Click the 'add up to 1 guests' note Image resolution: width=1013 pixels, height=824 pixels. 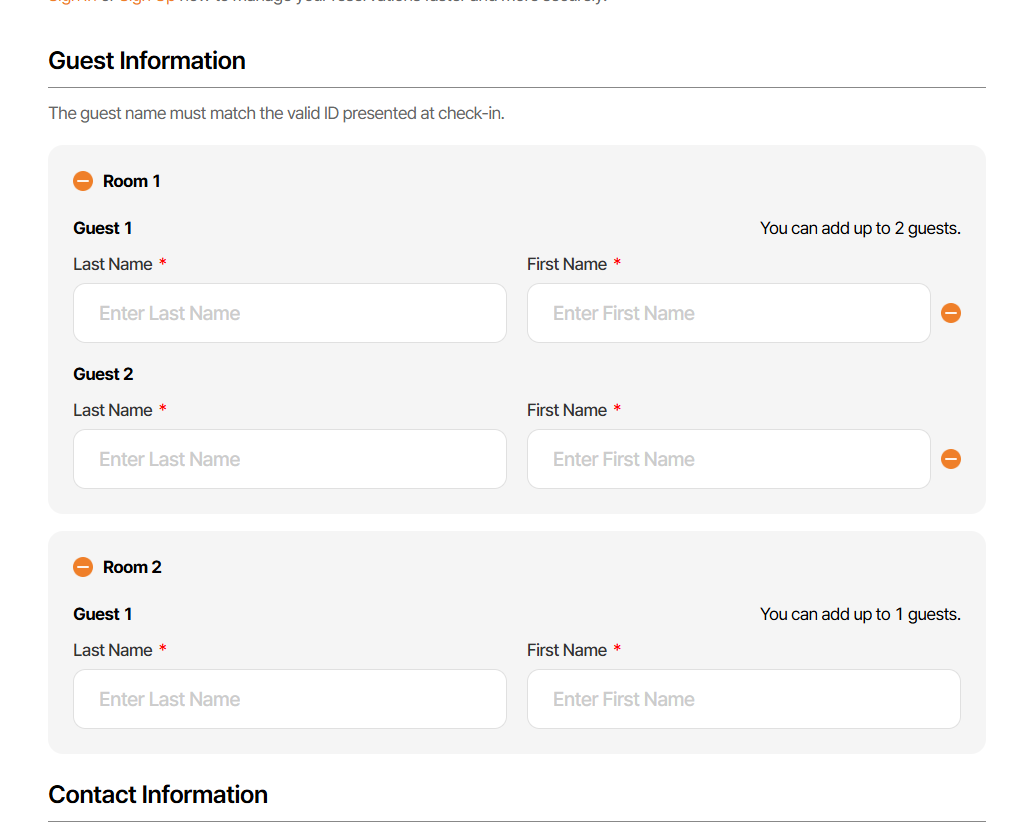tap(860, 614)
